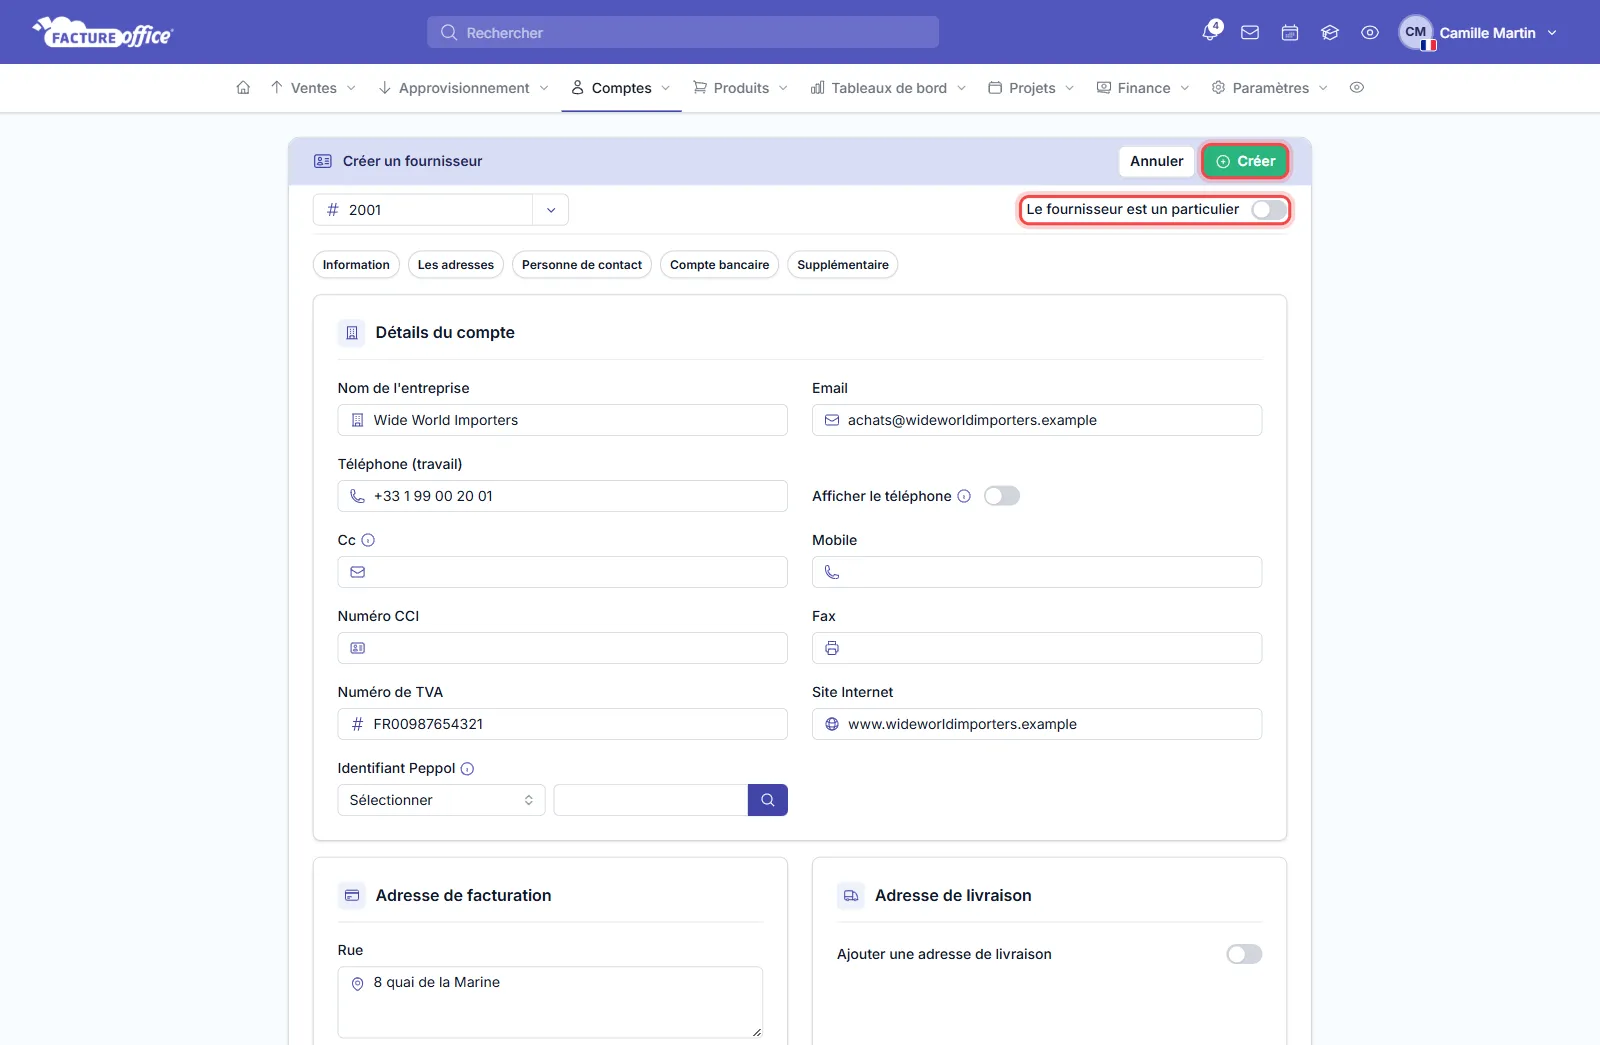Image resolution: width=1600 pixels, height=1045 pixels.
Task: Click the eye icon after Paramètres
Action: click(x=1357, y=88)
